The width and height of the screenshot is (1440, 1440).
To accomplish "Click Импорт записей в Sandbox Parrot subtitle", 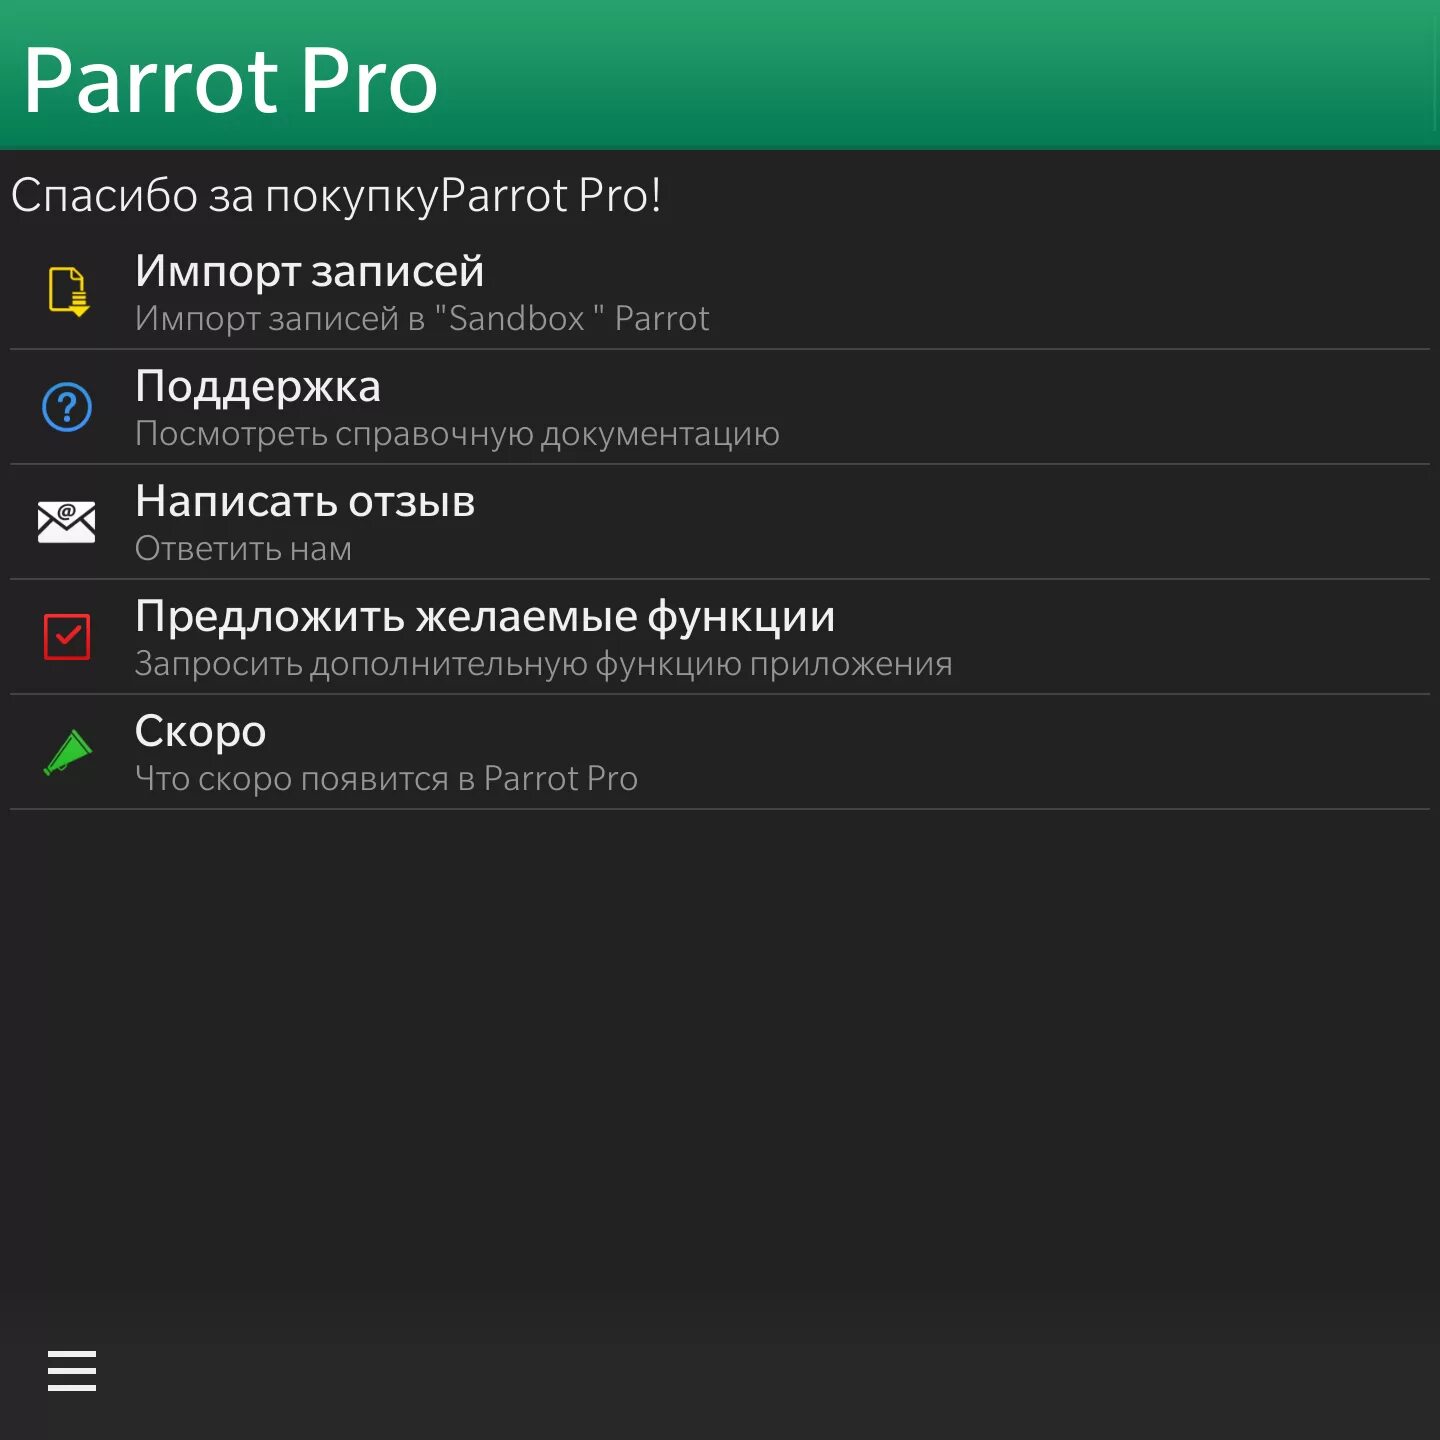I will point(422,318).
